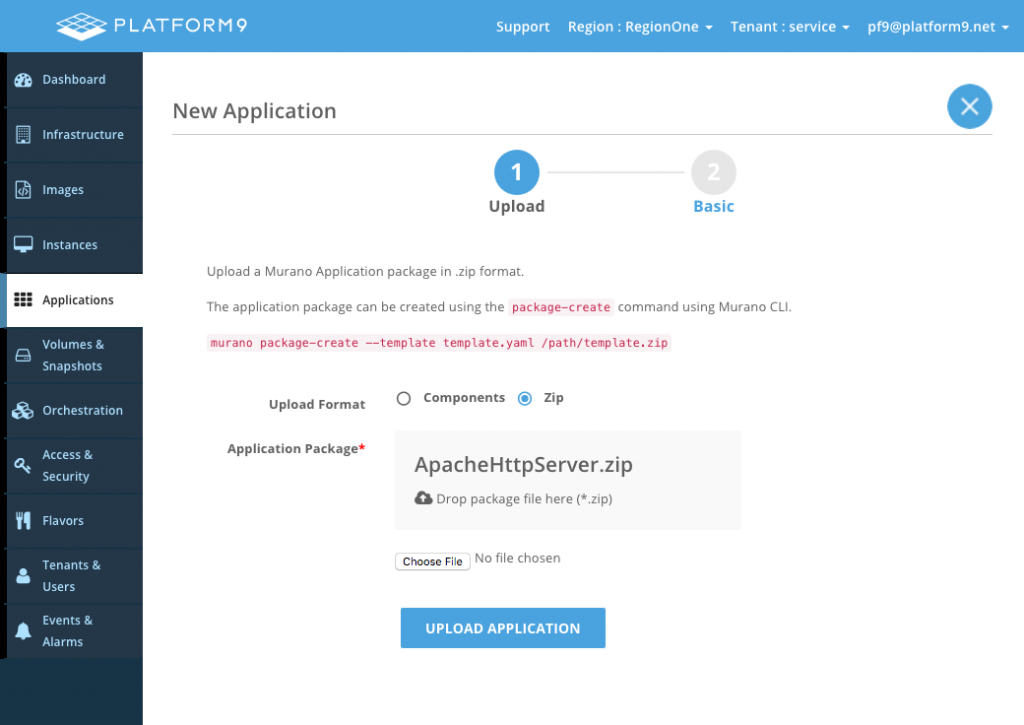This screenshot has height=725, width=1024.
Task: Close the New Application dialog
Action: pos(969,107)
